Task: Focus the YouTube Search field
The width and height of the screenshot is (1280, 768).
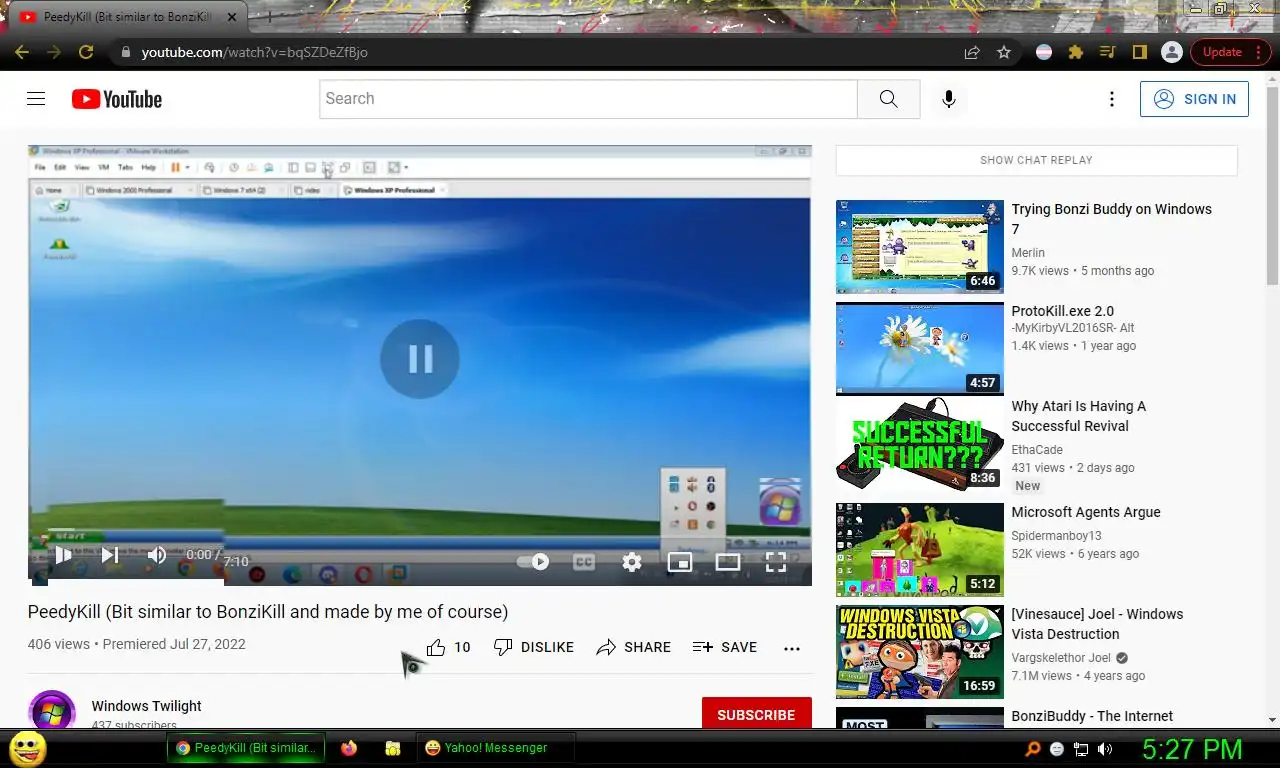Action: click(x=588, y=98)
